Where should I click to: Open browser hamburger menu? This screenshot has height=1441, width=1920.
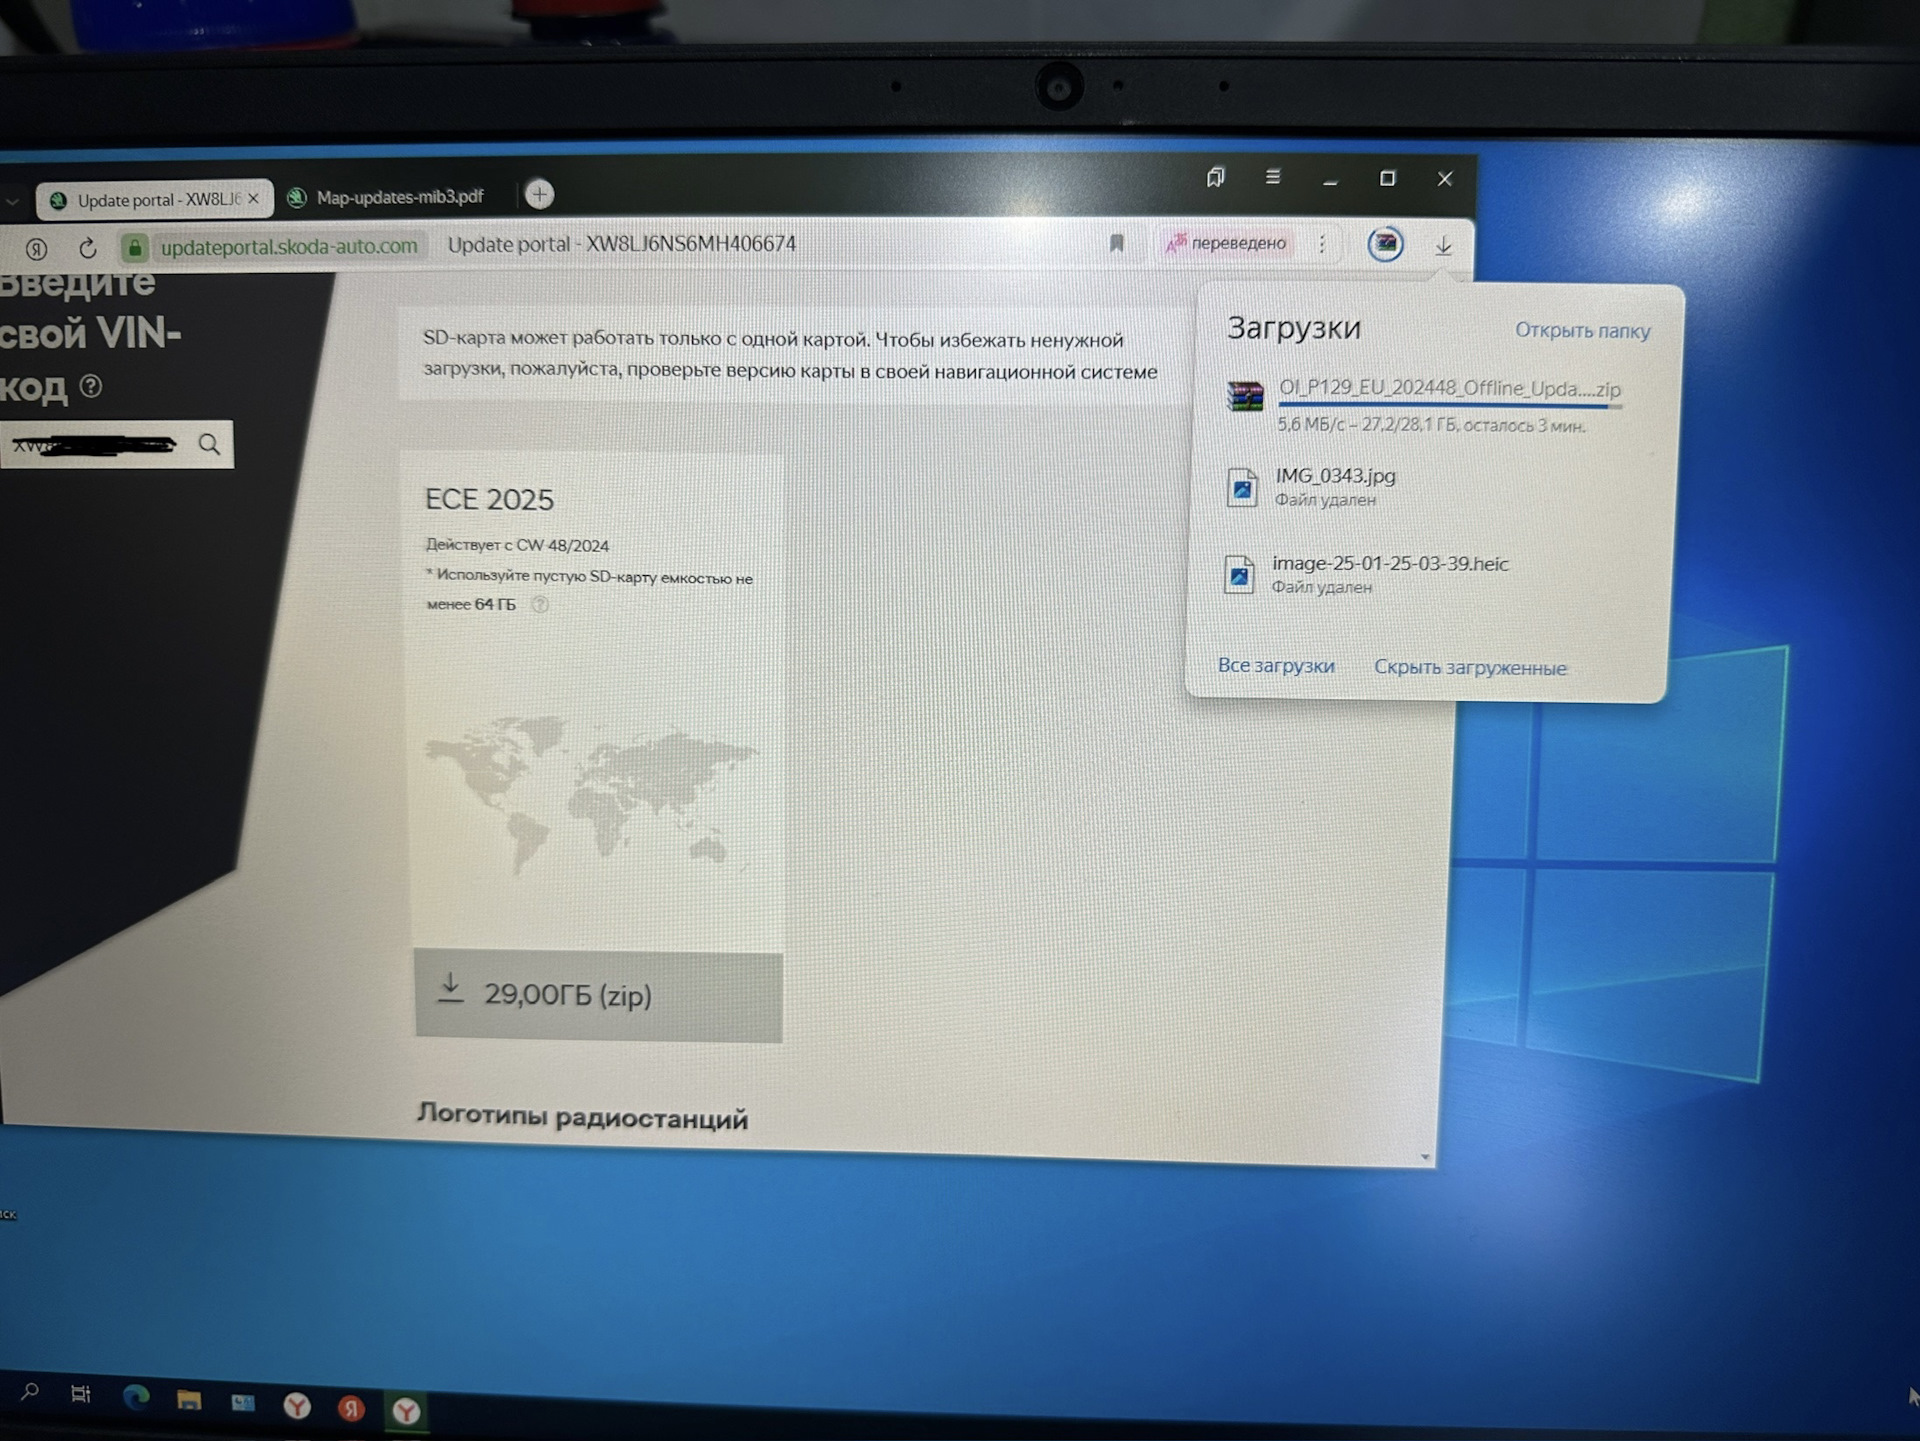(1272, 177)
